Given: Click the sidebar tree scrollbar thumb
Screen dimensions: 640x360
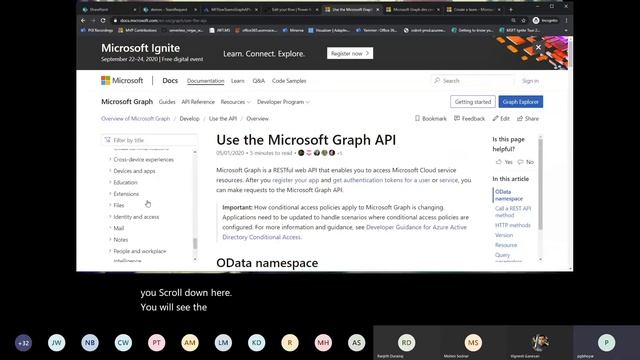Looking at the screenshot, I should pyautogui.click(x=195, y=243).
